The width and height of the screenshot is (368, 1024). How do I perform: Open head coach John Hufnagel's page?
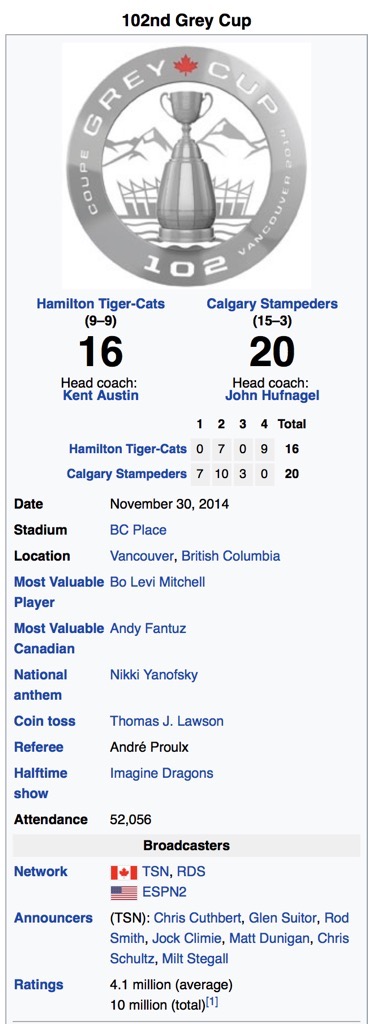(x=272, y=395)
